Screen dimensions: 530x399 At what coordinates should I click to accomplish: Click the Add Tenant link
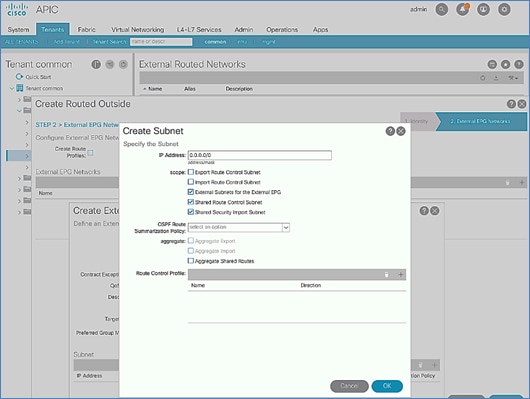[66, 42]
